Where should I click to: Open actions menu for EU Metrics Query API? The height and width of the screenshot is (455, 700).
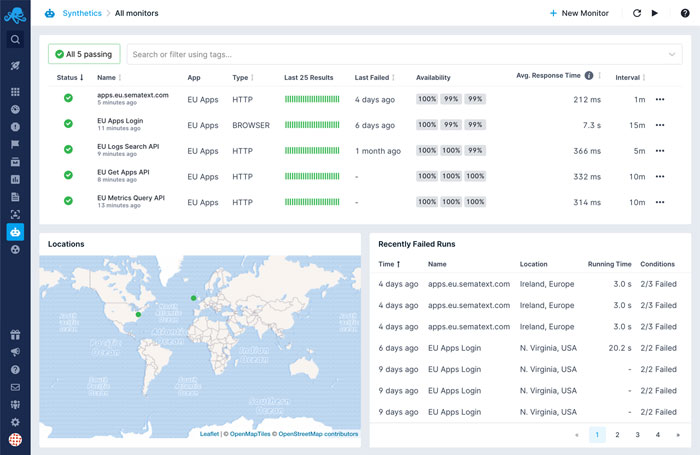[659, 202]
